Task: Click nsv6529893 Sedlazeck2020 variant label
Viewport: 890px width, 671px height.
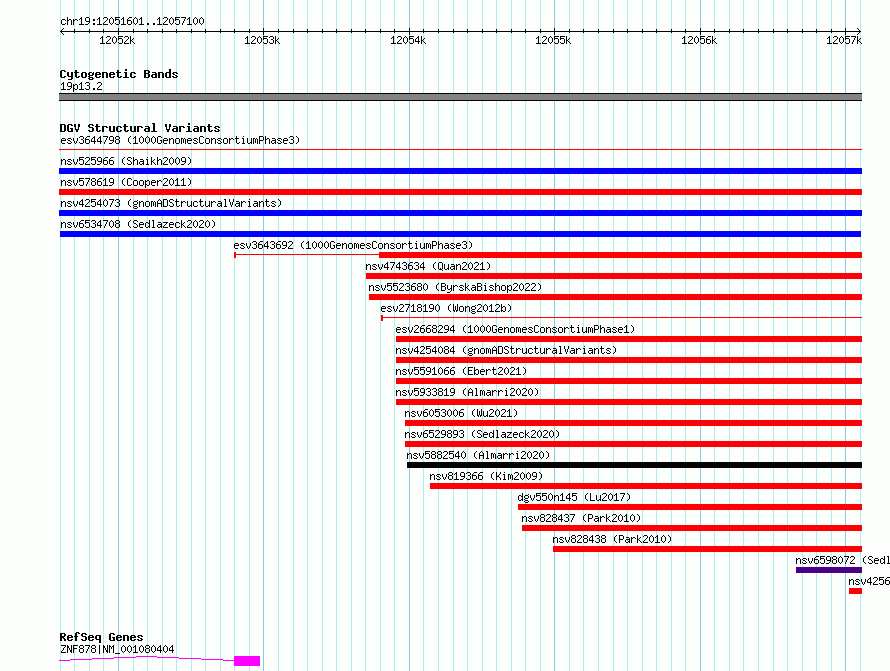Action: [482, 434]
